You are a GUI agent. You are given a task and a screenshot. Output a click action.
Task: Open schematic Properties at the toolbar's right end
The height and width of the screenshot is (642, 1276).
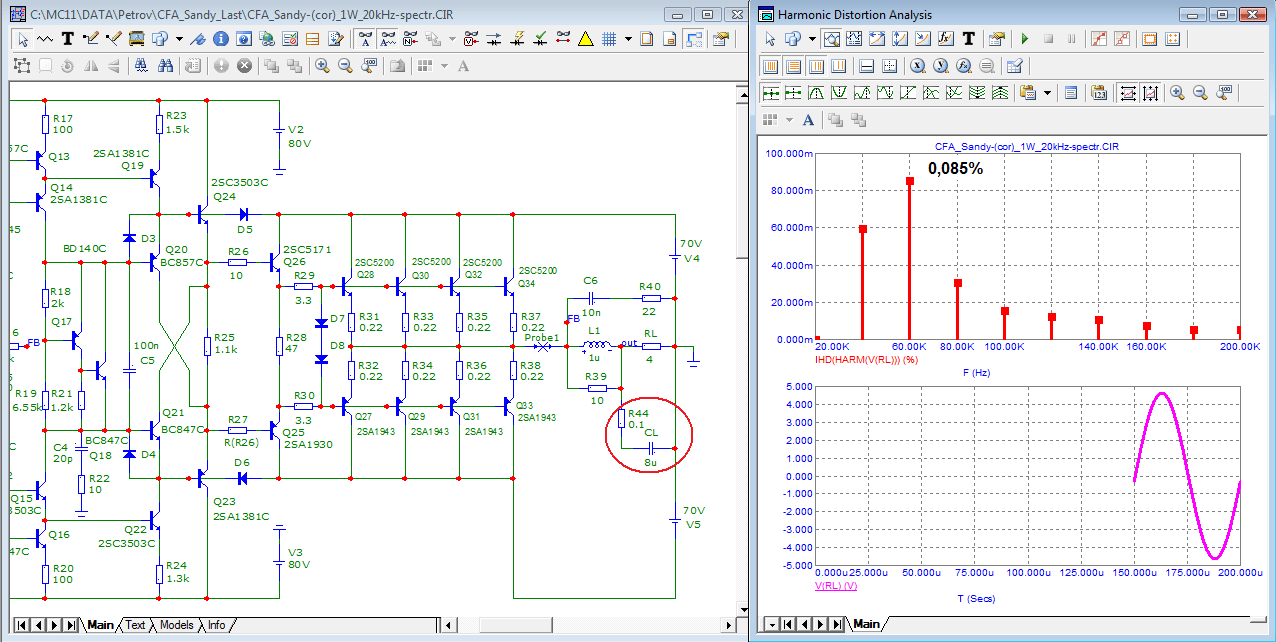[721, 39]
